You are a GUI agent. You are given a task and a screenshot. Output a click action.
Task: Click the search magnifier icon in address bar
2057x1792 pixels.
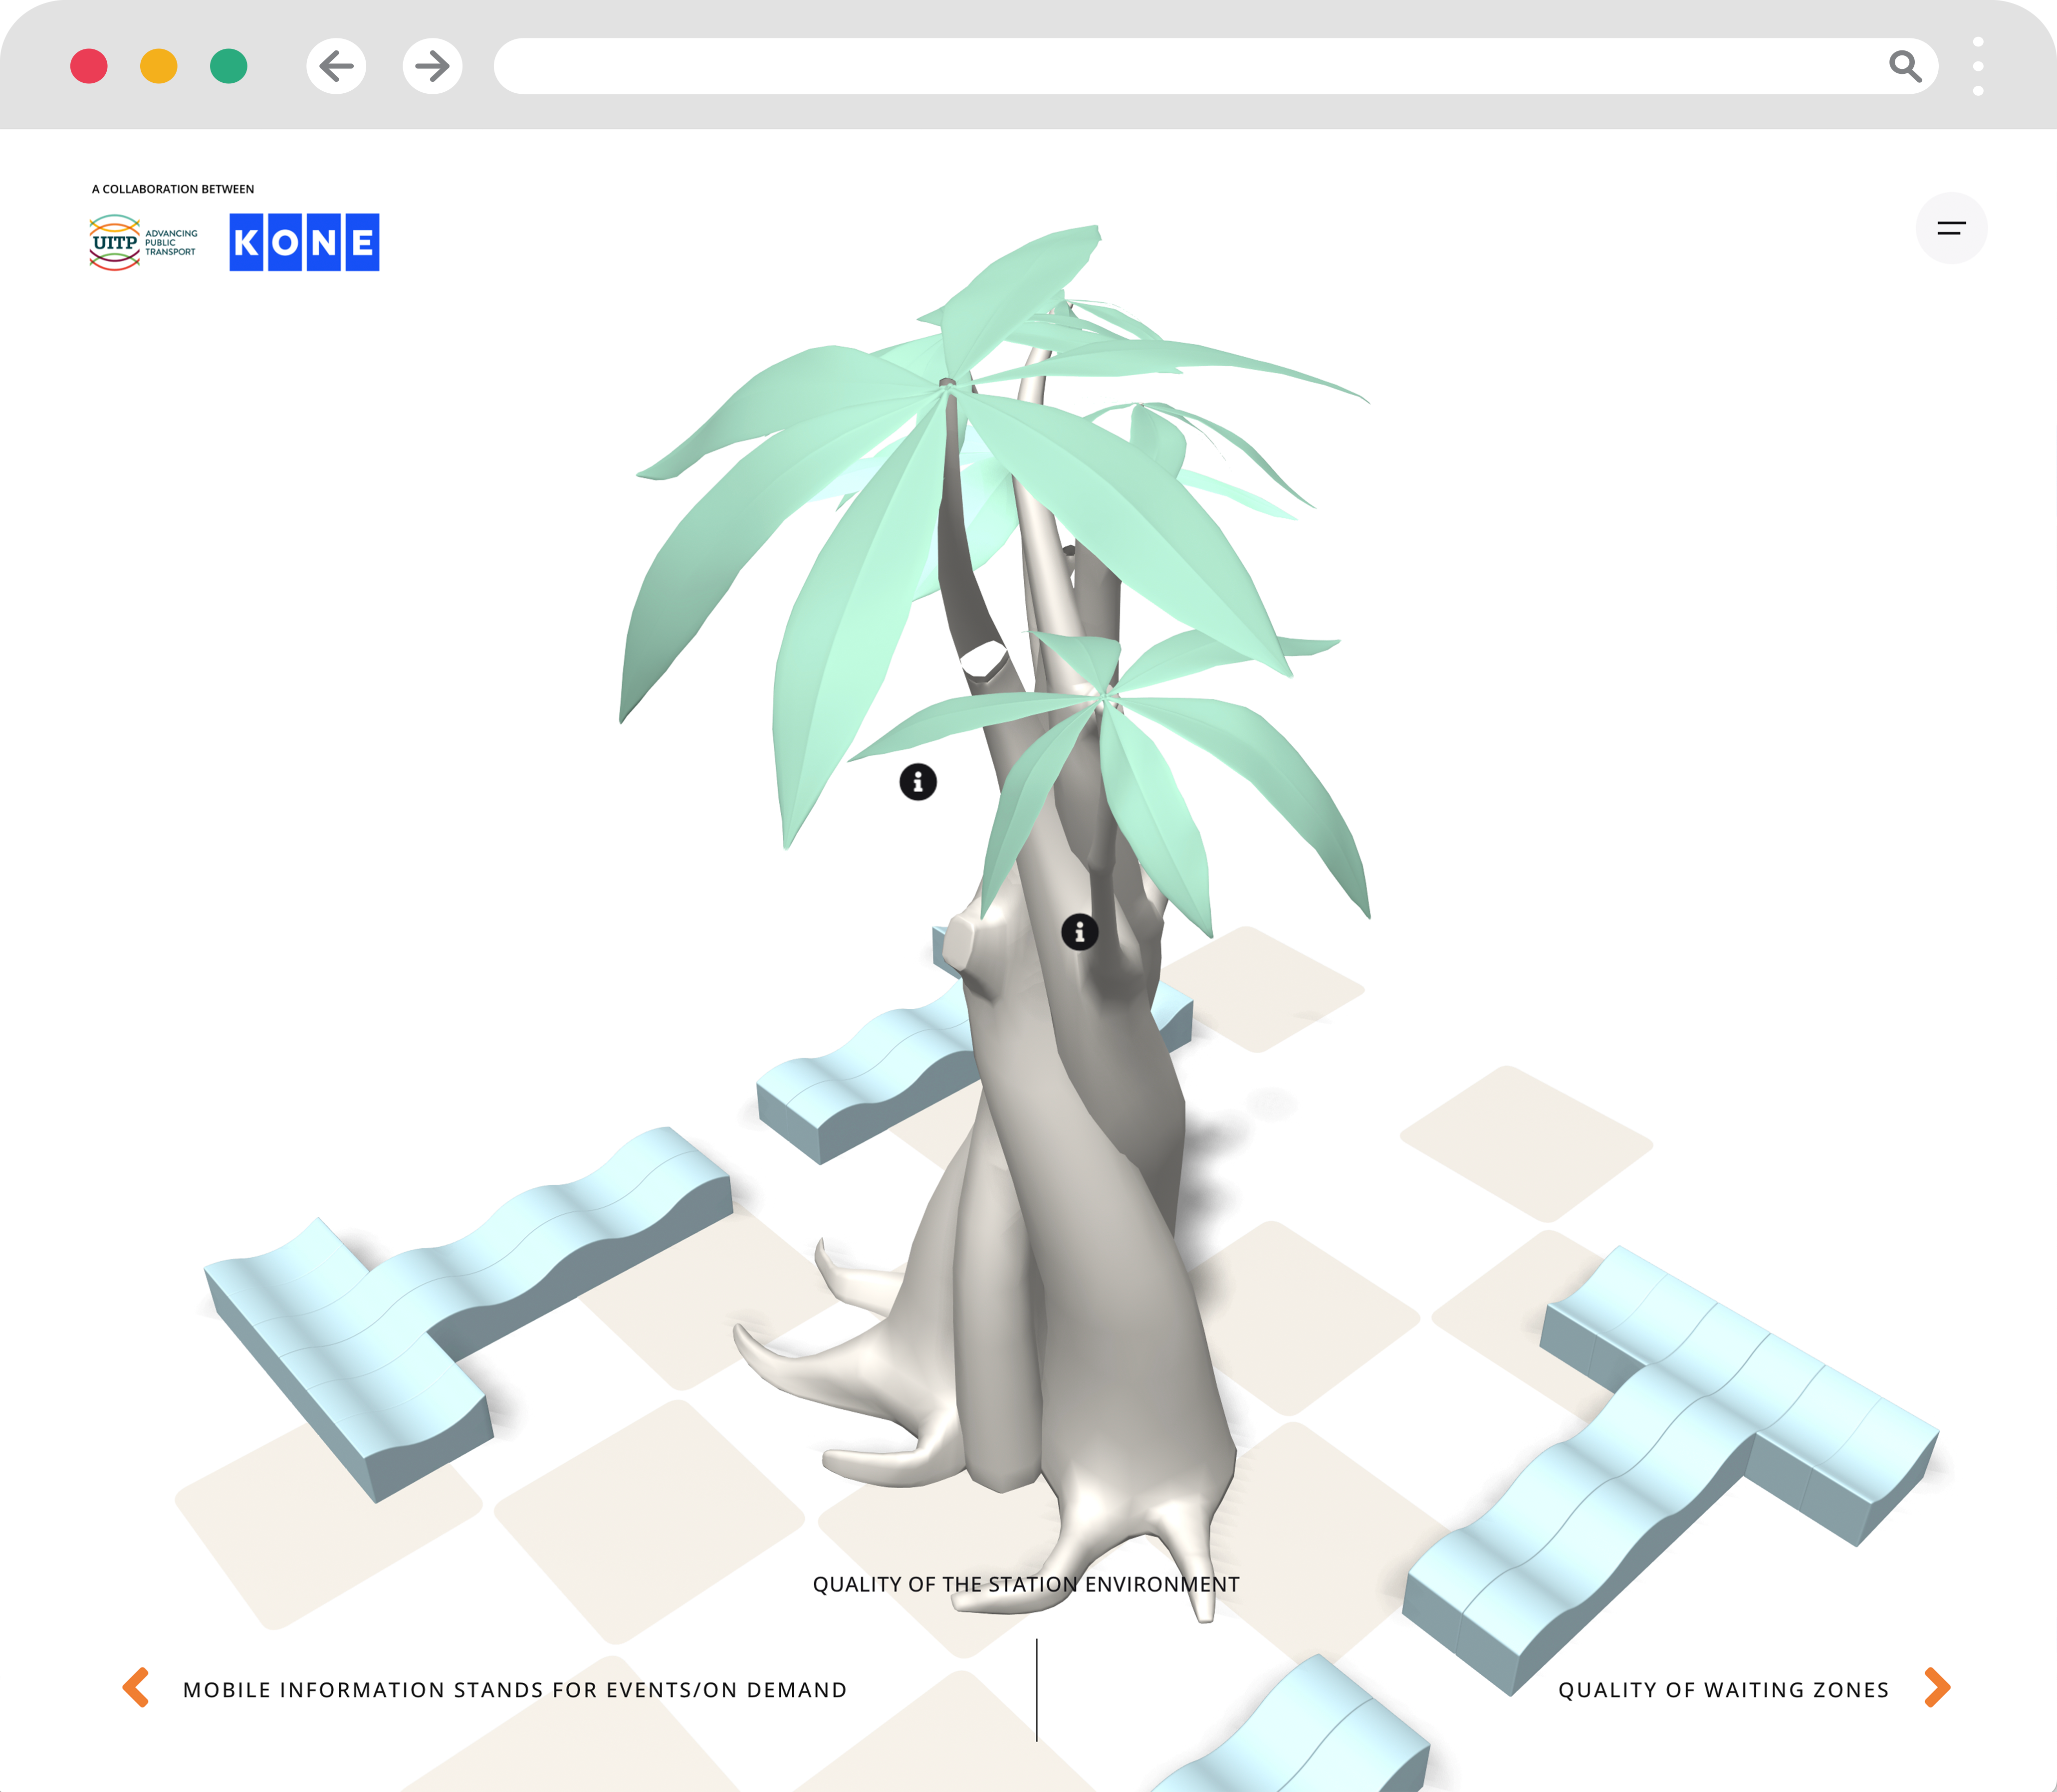point(1905,67)
